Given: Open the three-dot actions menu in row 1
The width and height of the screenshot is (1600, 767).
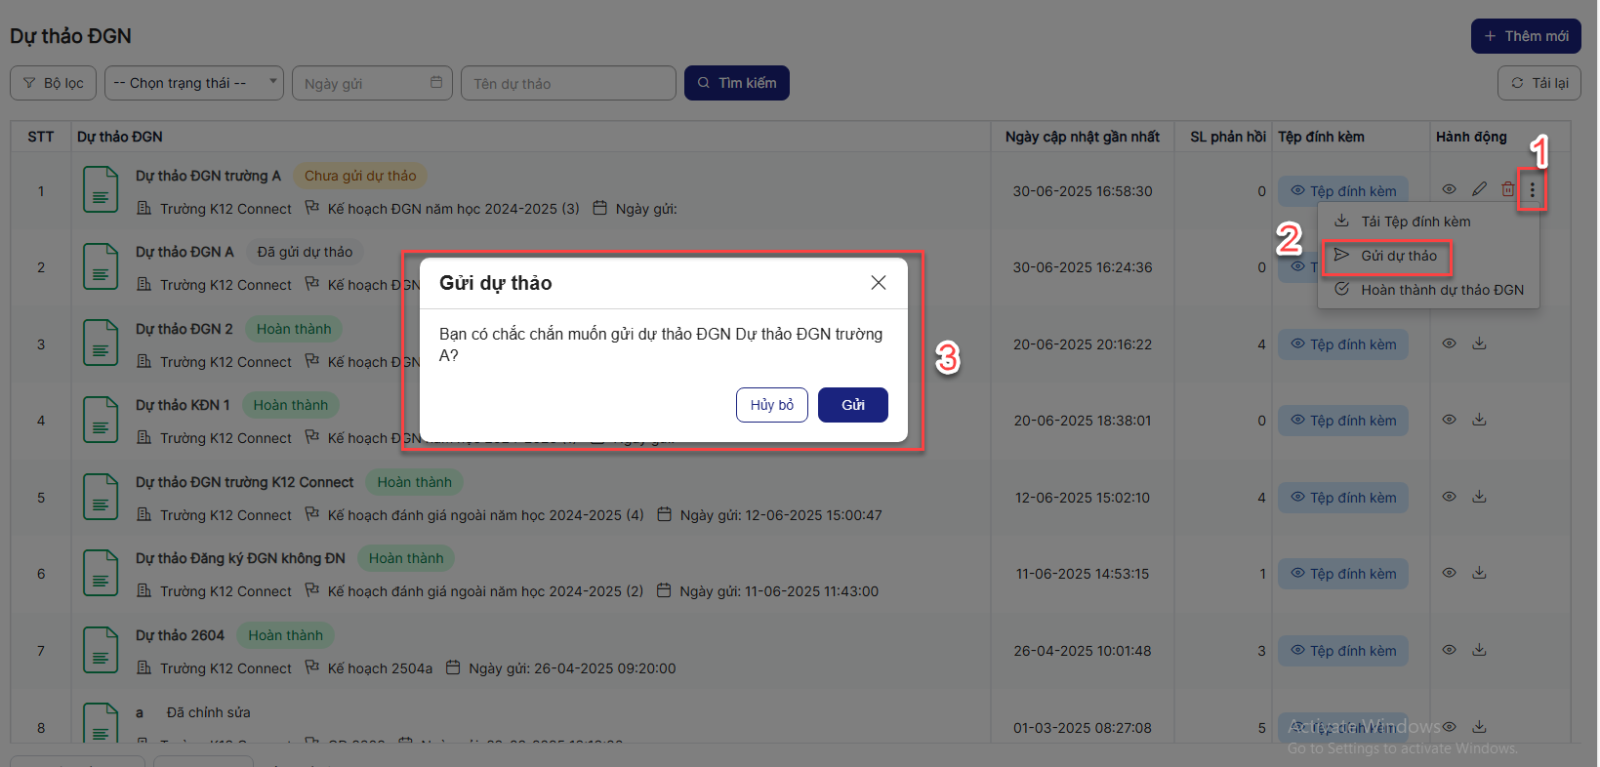Looking at the screenshot, I should tap(1532, 189).
